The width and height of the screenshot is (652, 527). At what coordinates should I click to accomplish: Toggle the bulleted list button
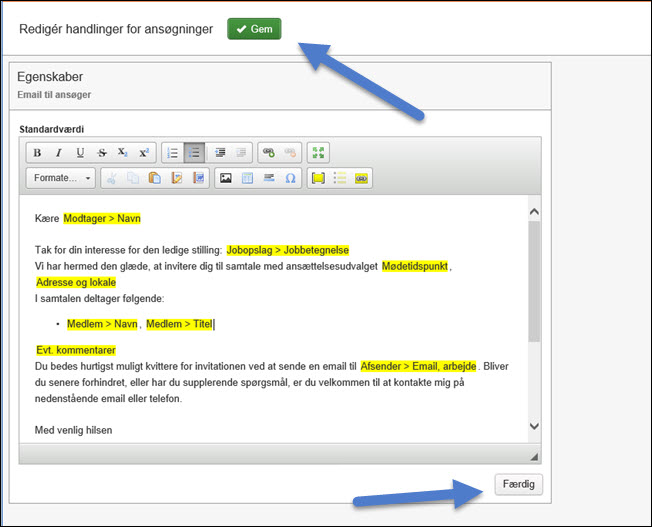[194, 153]
